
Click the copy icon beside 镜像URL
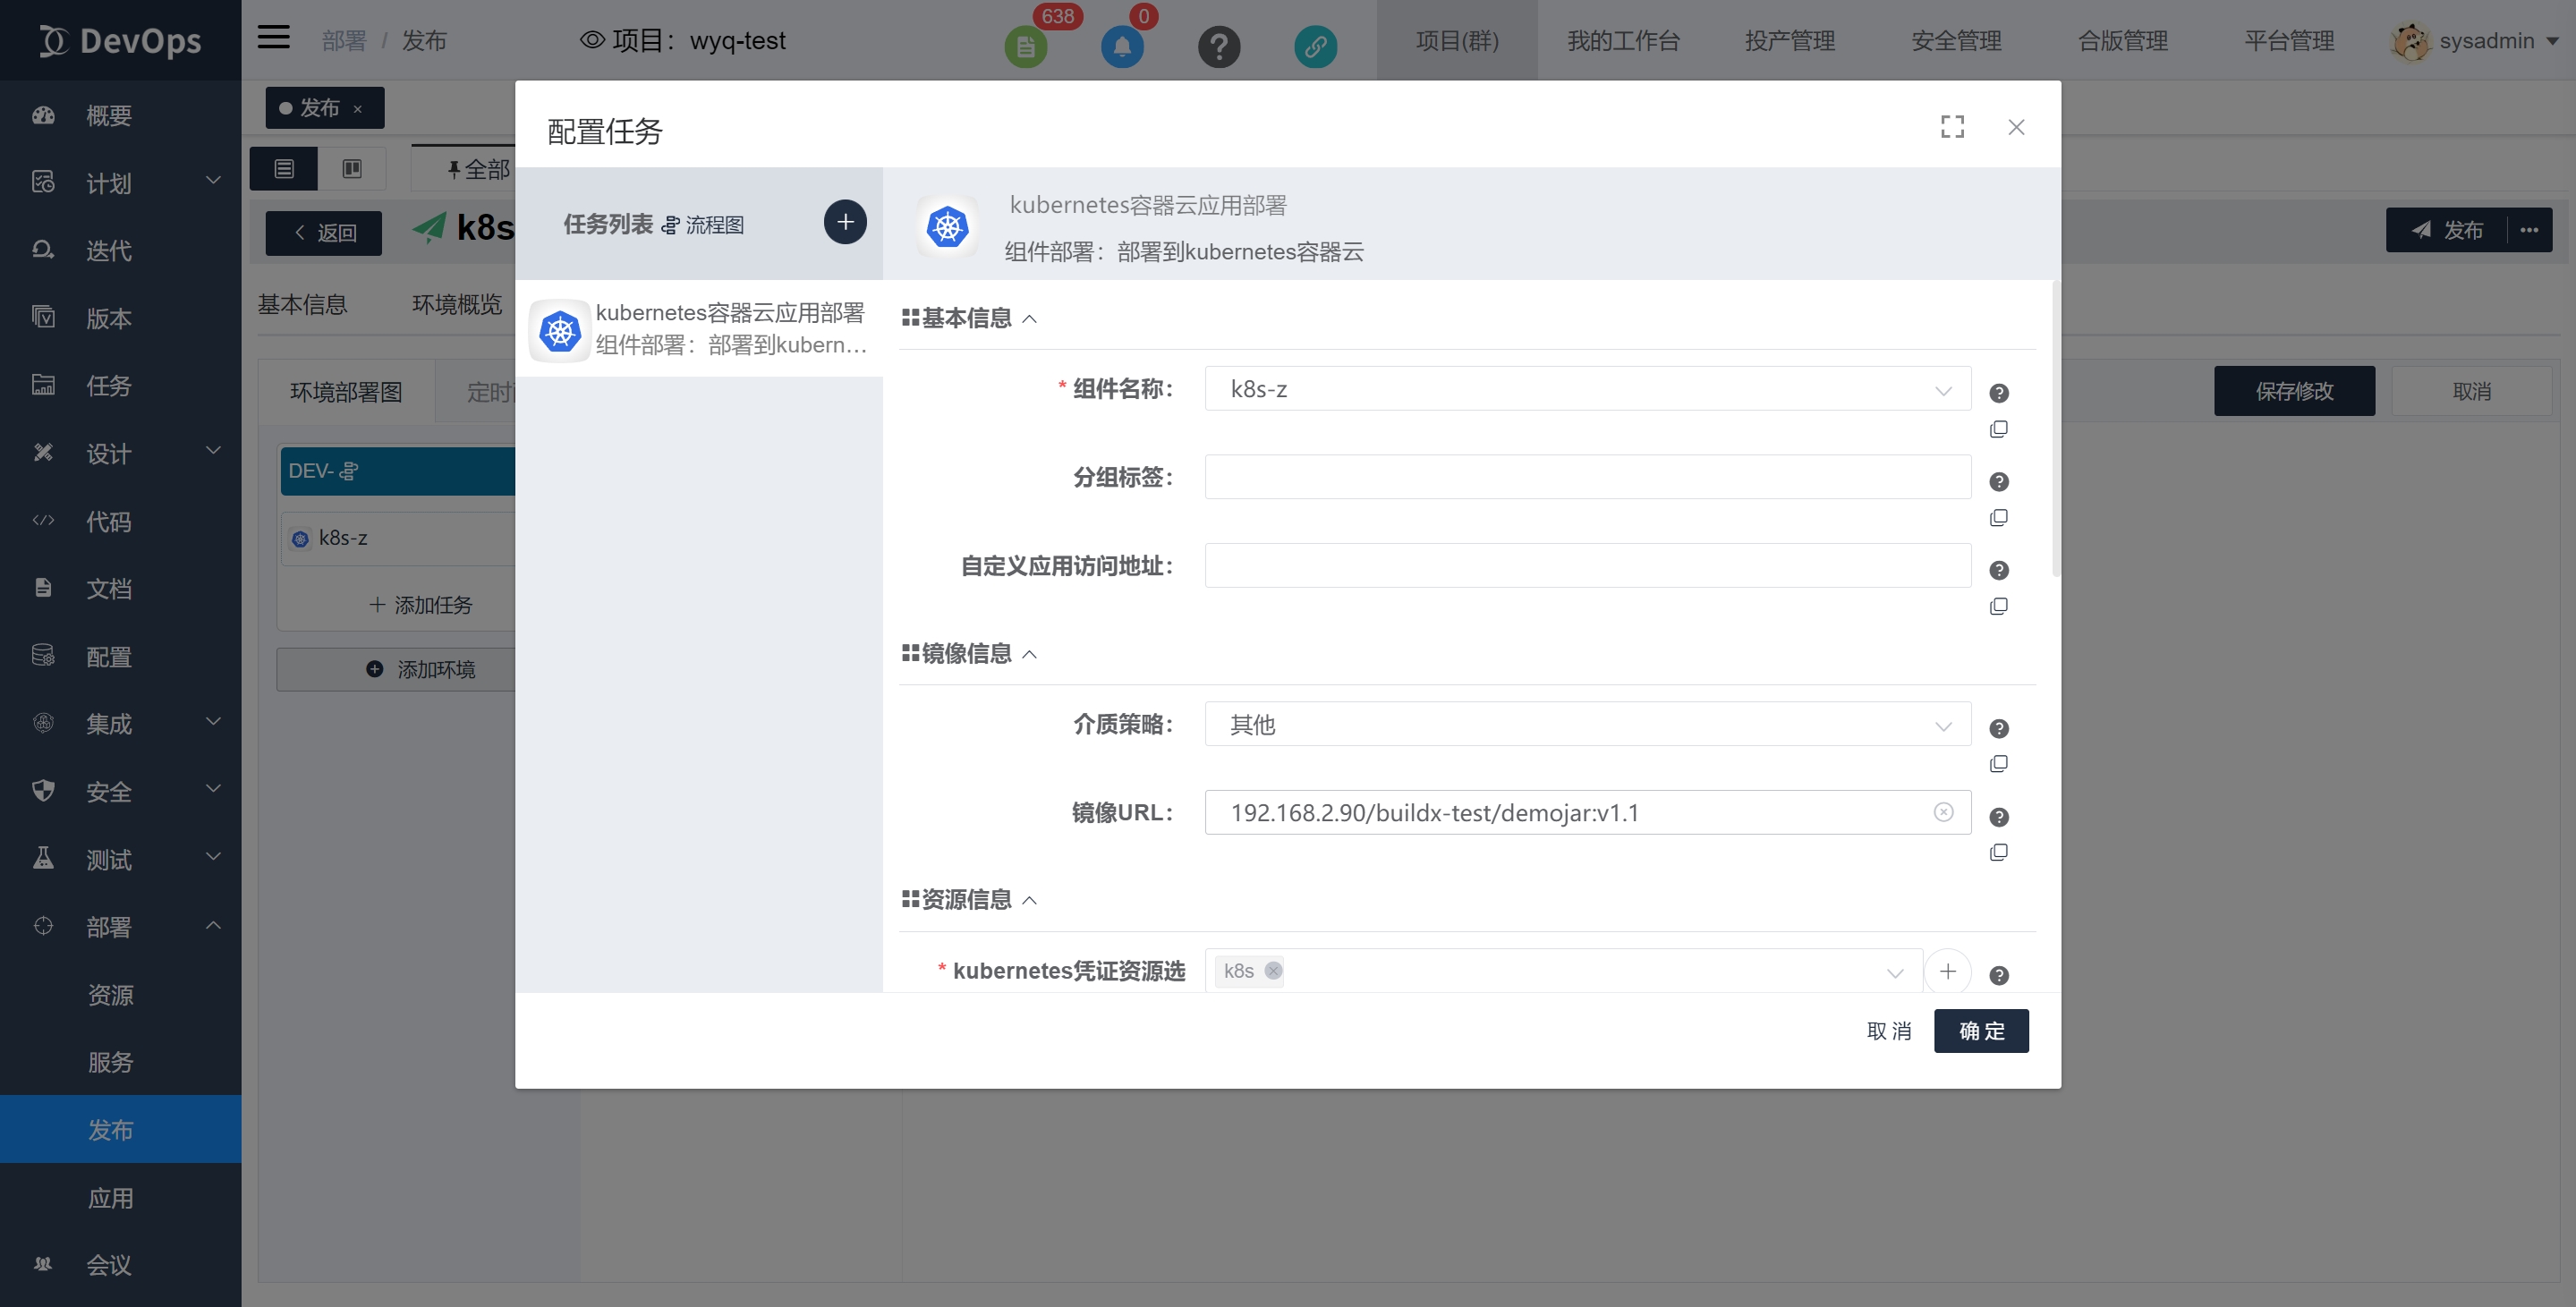point(1999,852)
